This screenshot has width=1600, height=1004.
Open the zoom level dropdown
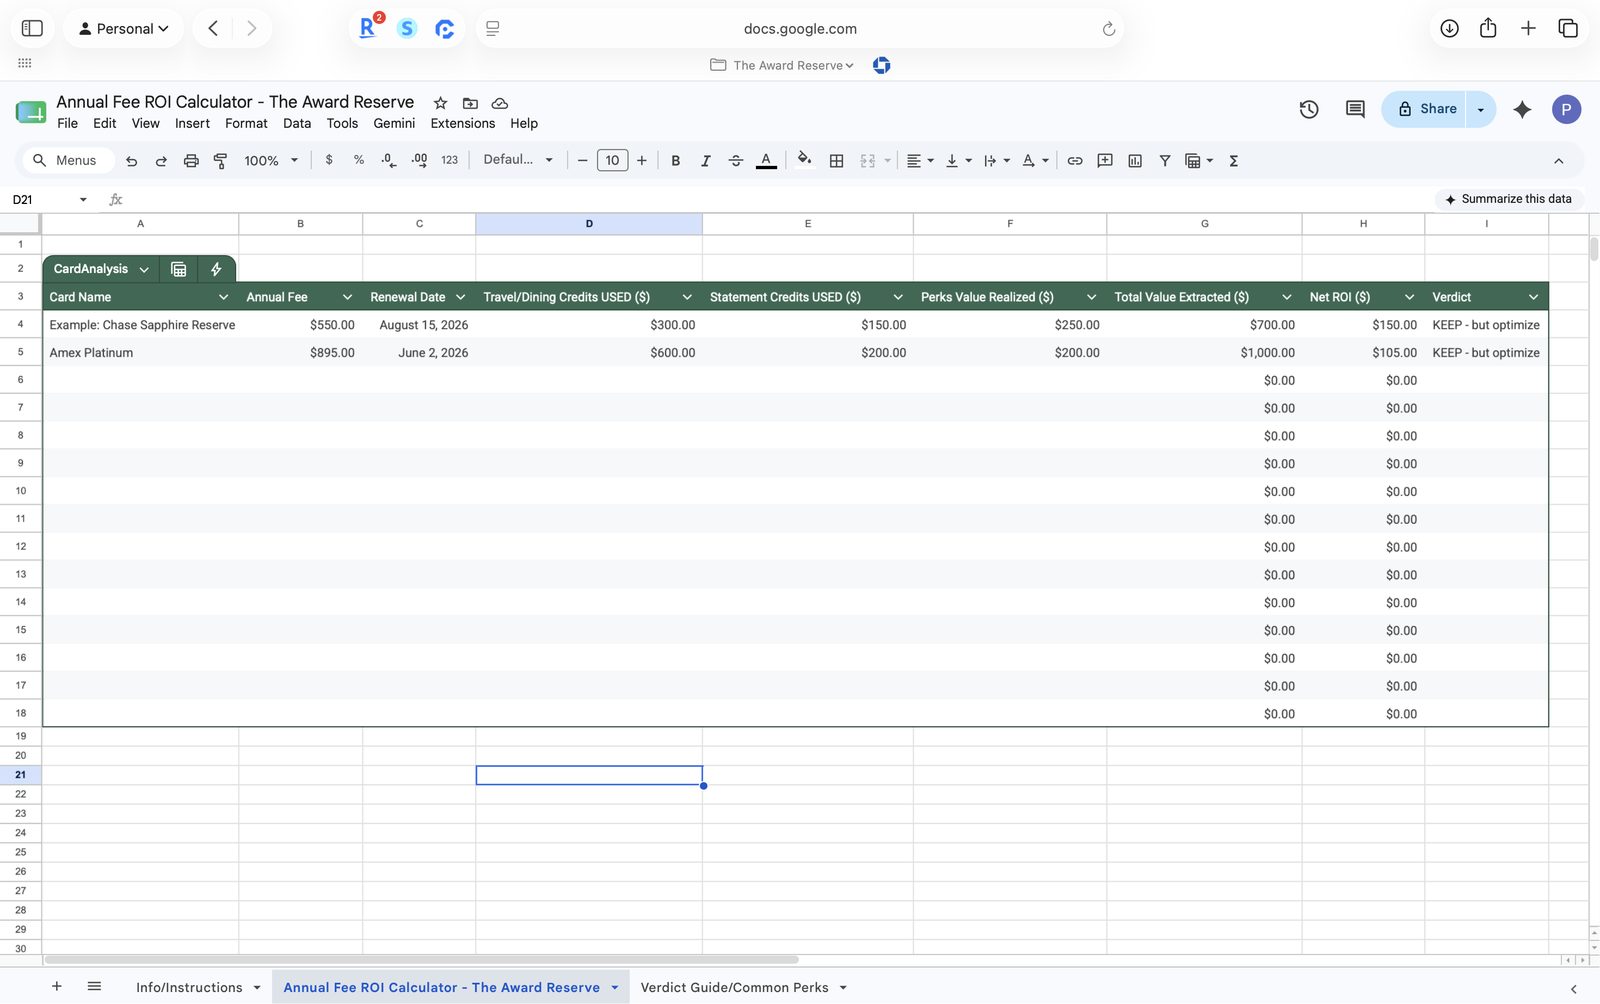pyautogui.click(x=271, y=161)
